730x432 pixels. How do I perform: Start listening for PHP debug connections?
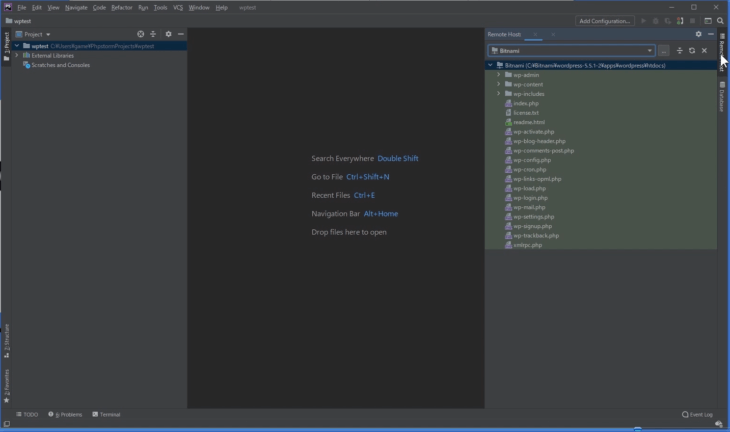pos(680,21)
